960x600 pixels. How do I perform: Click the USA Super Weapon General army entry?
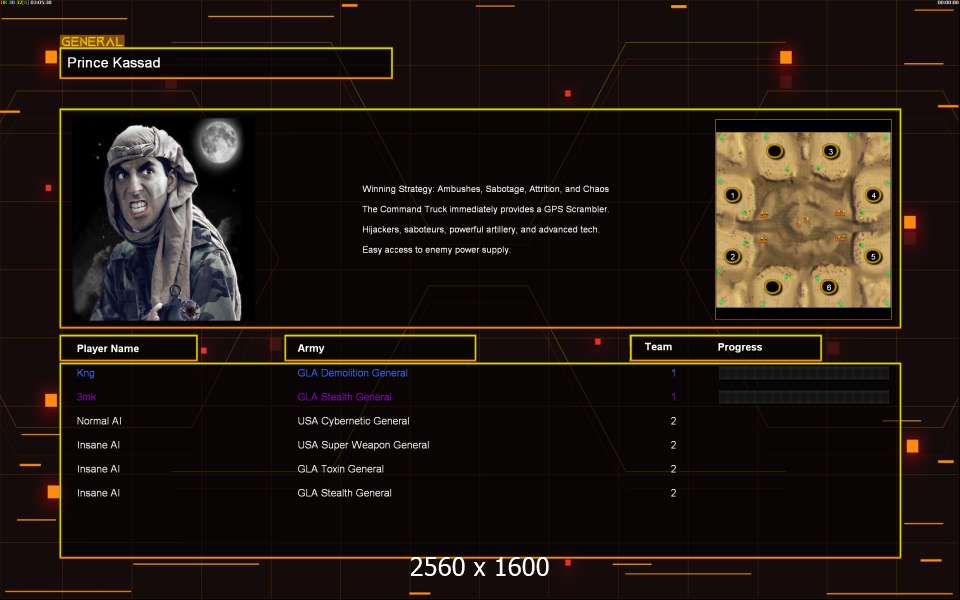(x=363, y=445)
